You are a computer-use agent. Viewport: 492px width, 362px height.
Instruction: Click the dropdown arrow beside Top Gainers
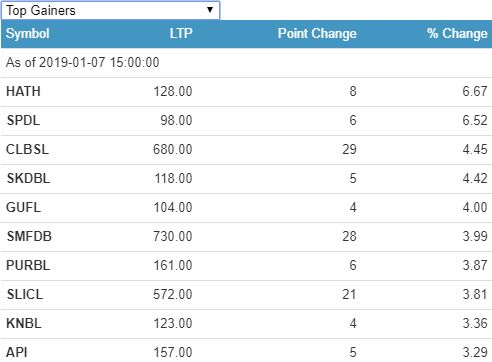[210, 10]
